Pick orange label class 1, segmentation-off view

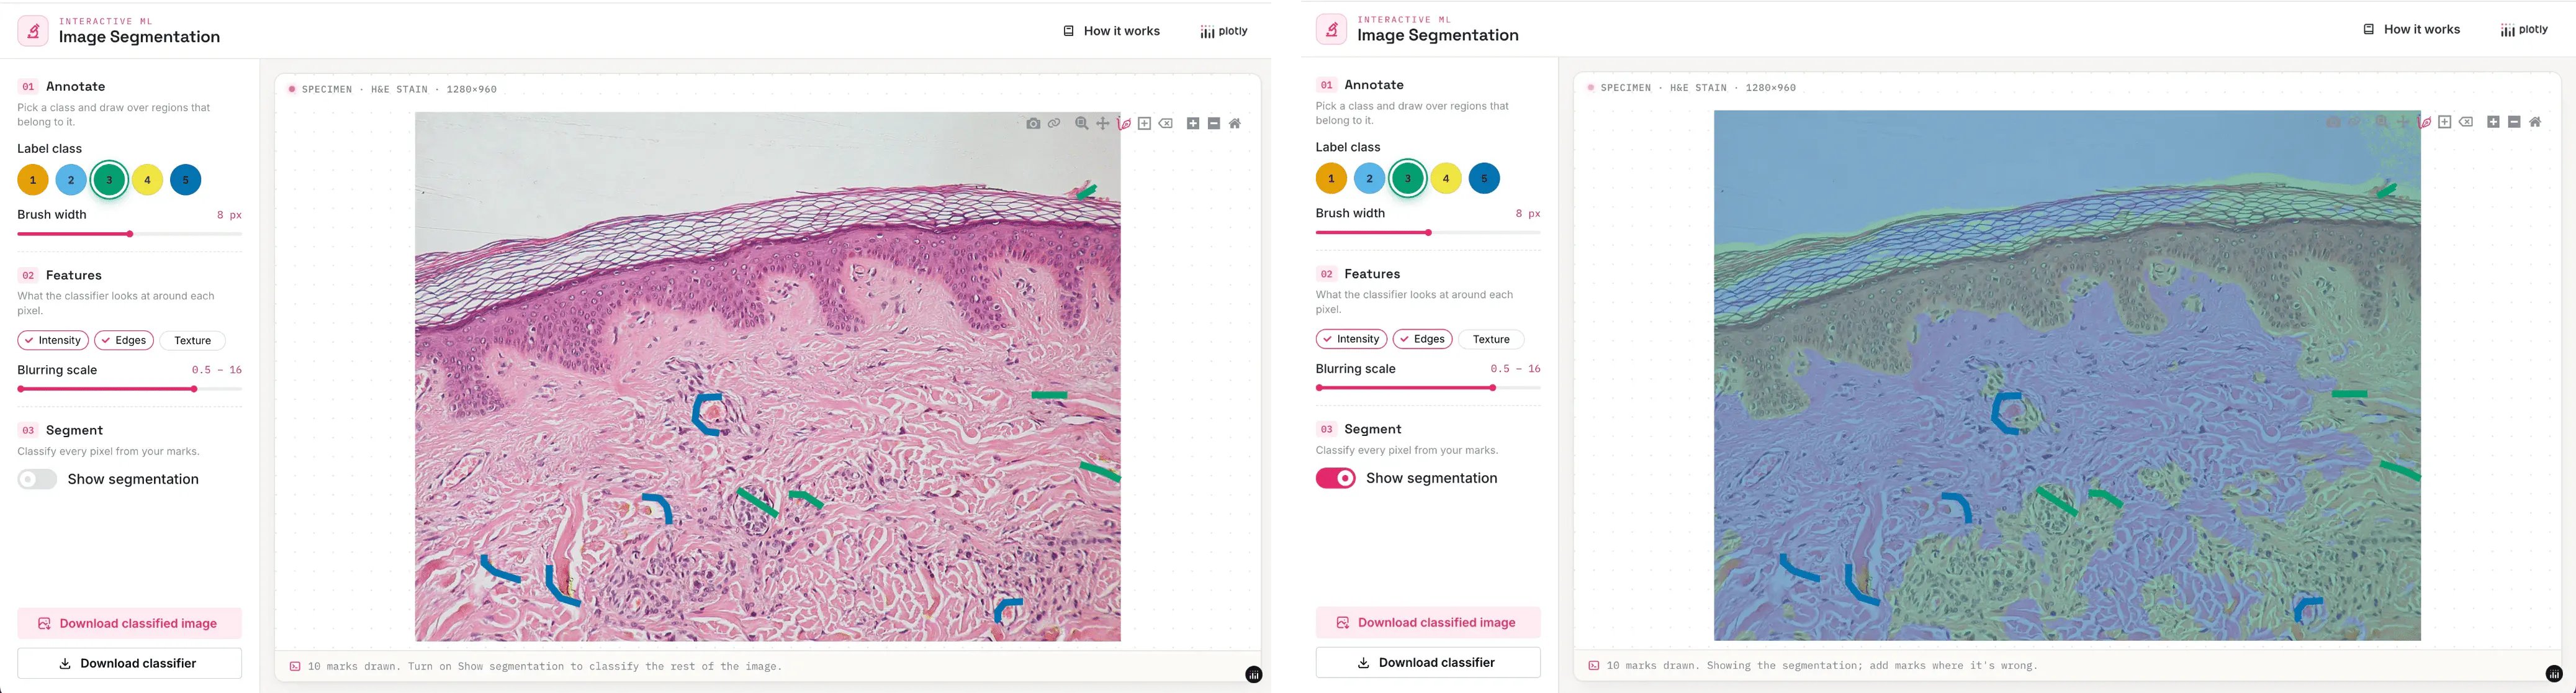33,180
